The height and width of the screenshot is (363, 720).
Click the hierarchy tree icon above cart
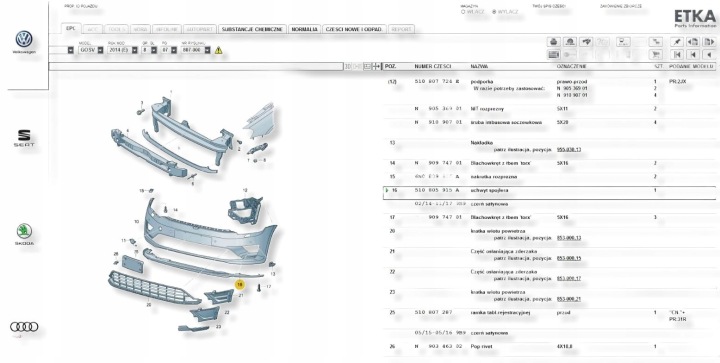click(x=656, y=42)
